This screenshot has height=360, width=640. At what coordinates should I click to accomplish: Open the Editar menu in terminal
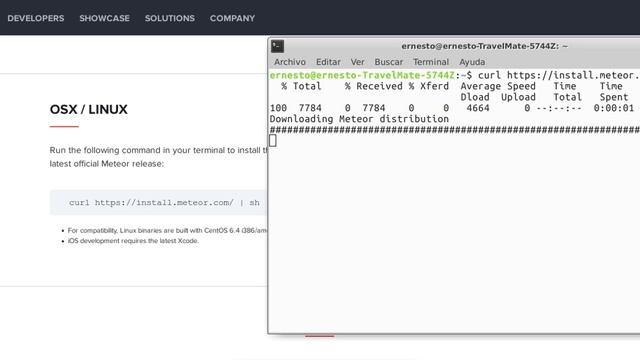click(328, 62)
